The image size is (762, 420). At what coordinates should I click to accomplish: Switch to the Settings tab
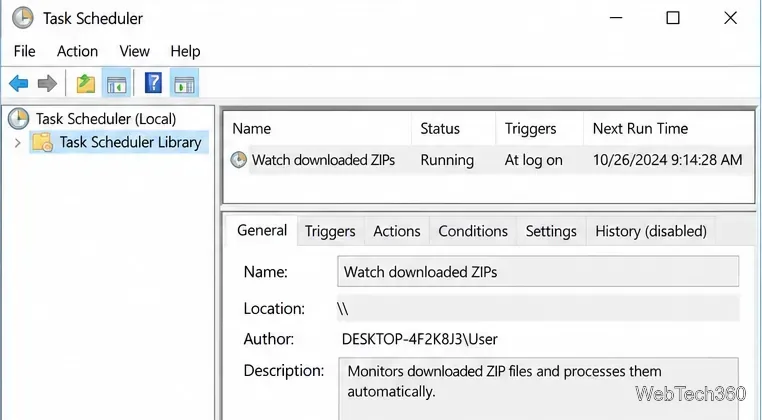551,231
